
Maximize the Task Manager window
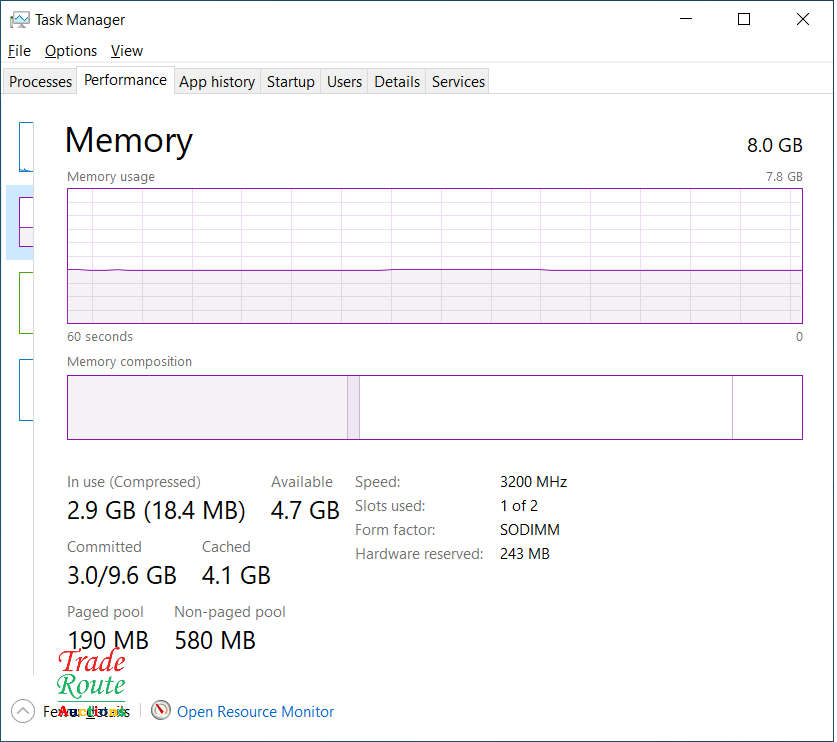[744, 19]
